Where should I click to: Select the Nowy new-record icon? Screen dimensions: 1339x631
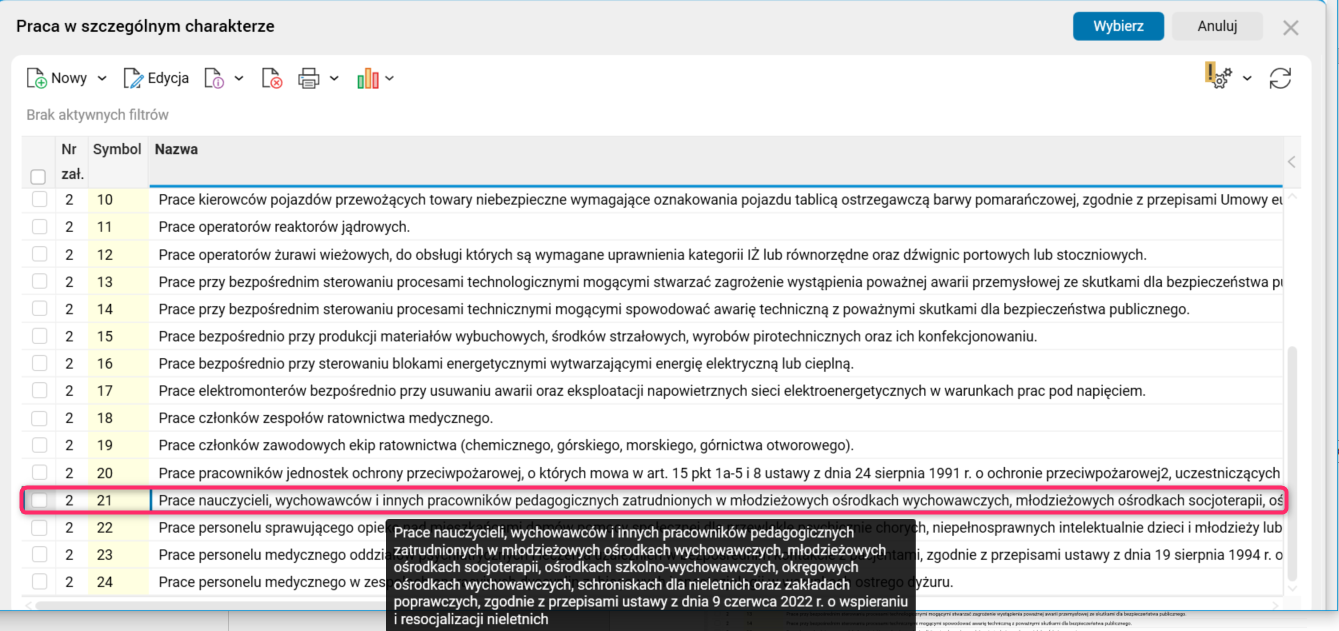(x=38, y=77)
